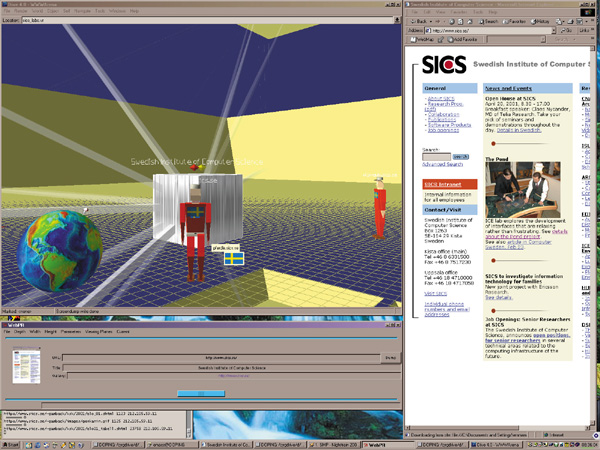Open the File menu in Internet Explorer
Image resolution: width=600 pixels, height=450 pixels.
point(414,12)
